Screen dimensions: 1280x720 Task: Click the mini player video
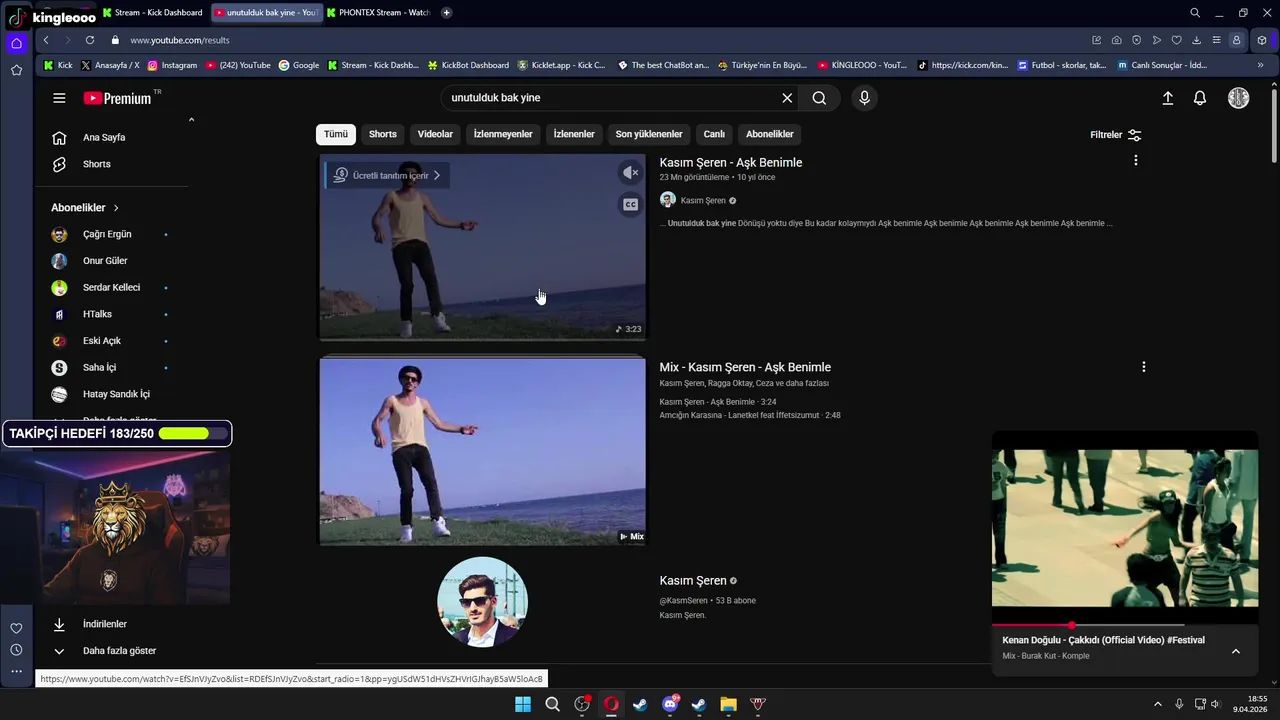click(x=1125, y=528)
